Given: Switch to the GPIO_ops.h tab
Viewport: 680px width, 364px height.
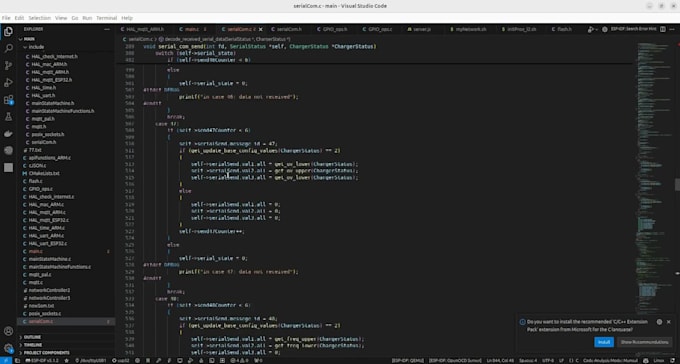Looking at the screenshot, I should 335,30.
